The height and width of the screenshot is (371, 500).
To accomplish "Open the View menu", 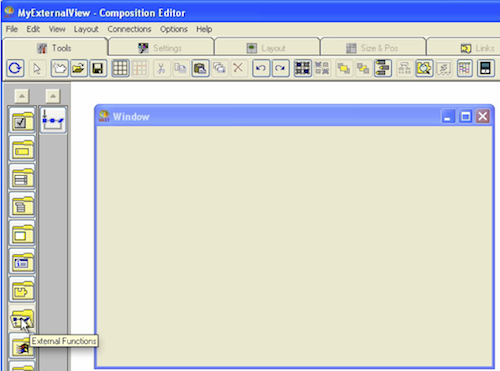I will 57,29.
